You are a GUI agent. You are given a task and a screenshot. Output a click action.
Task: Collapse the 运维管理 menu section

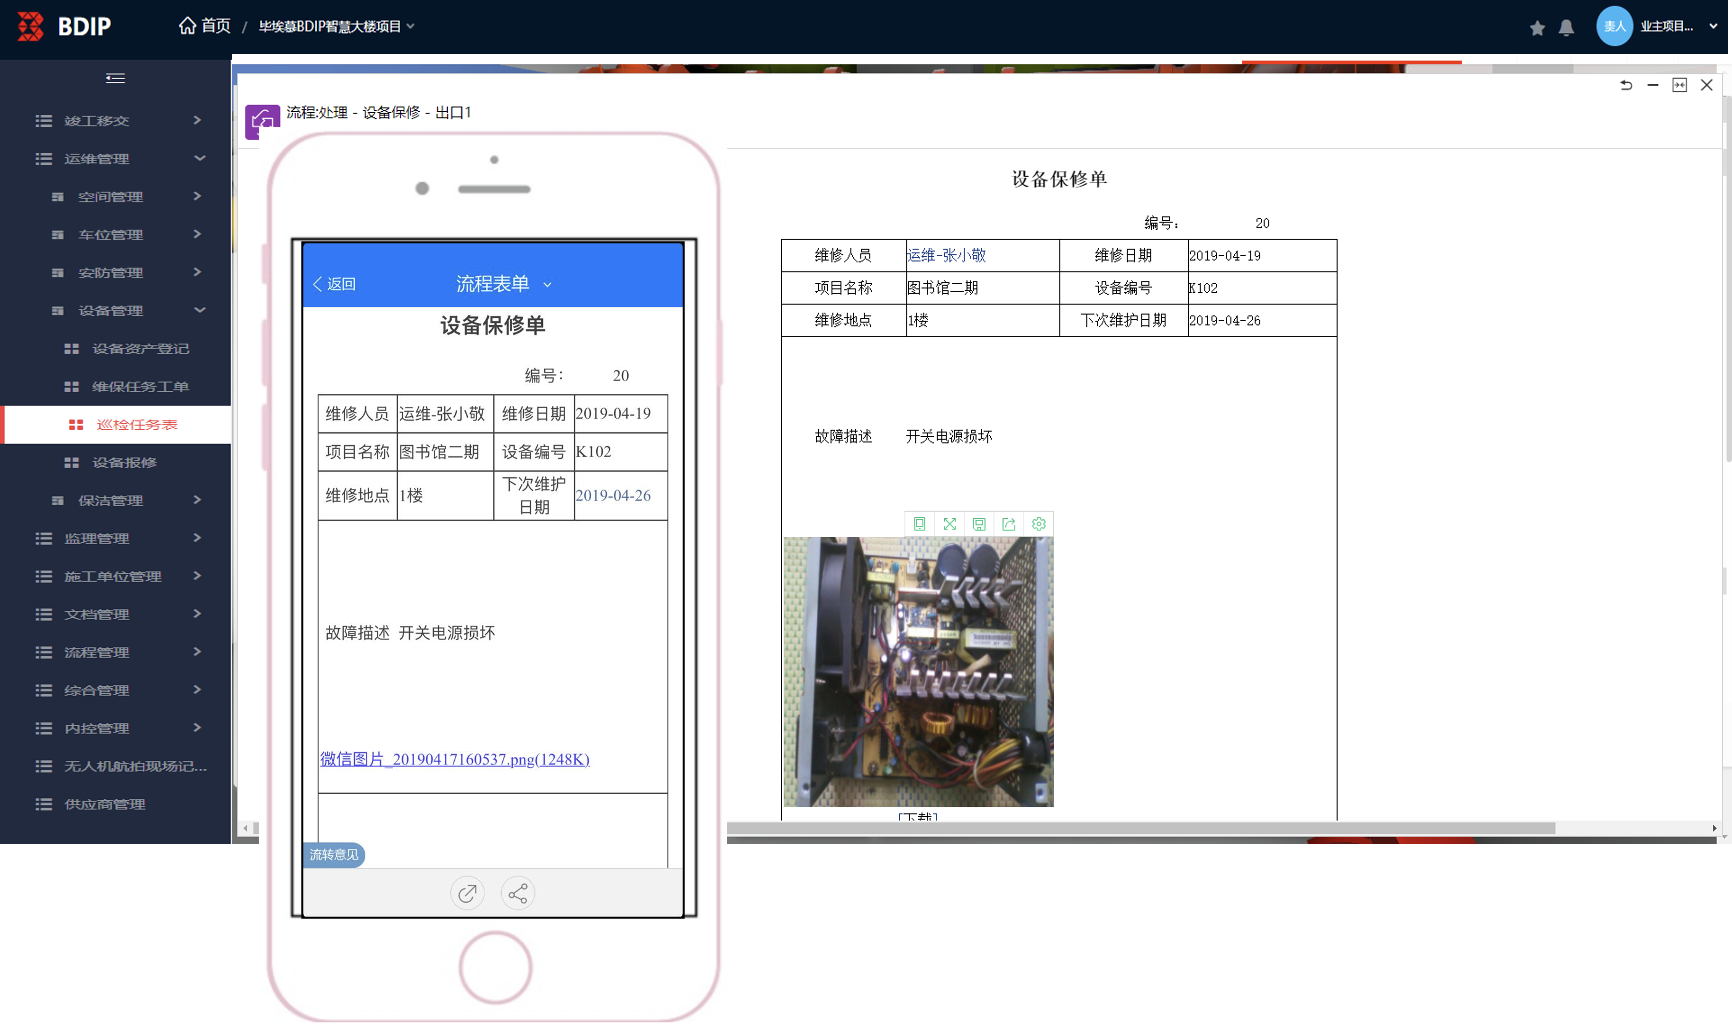pyautogui.click(x=199, y=159)
